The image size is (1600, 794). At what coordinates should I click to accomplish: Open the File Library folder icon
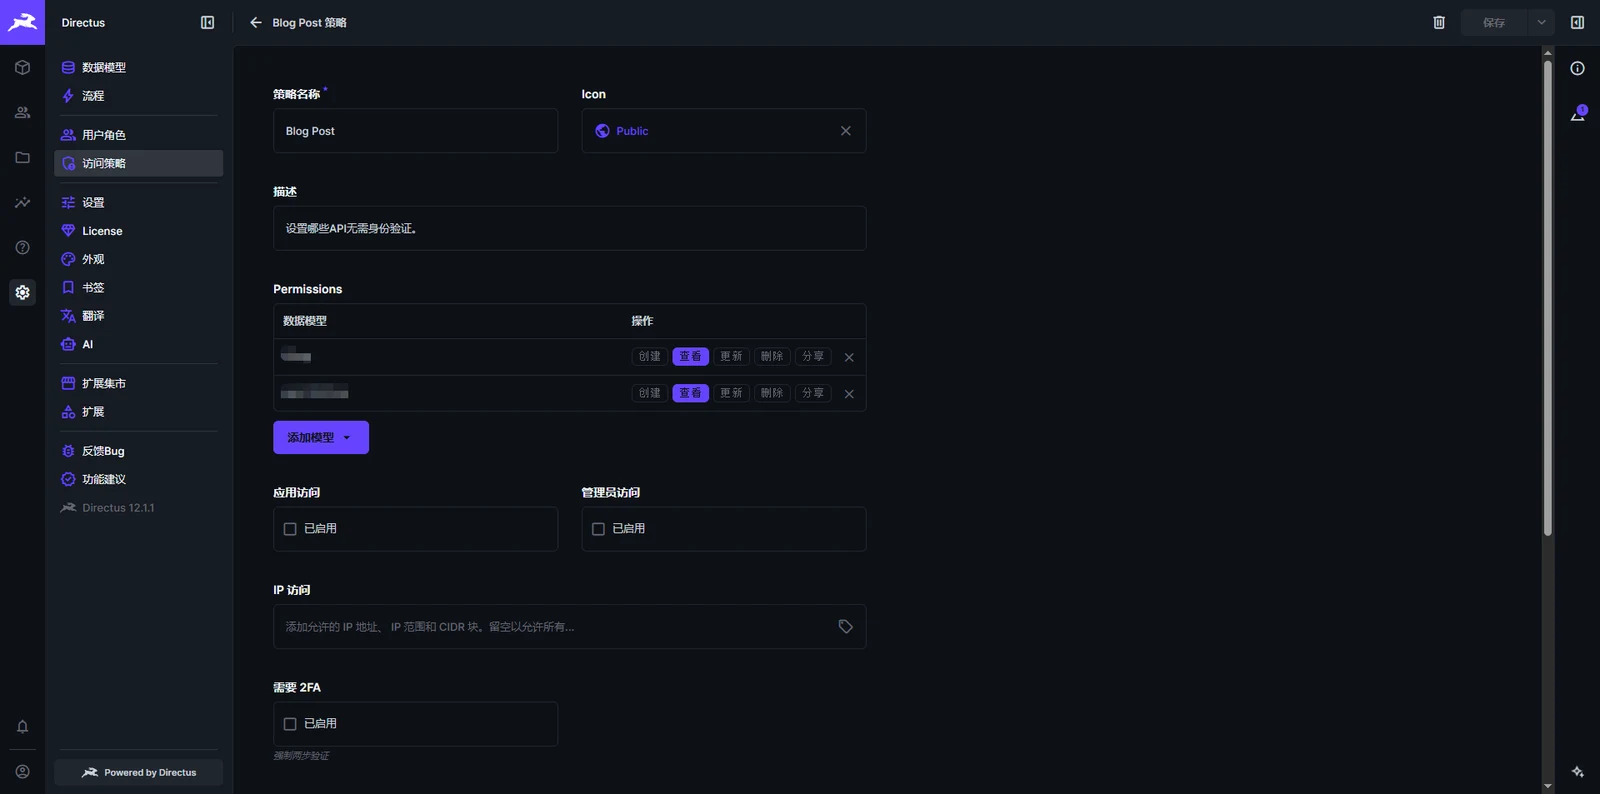pyautogui.click(x=22, y=158)
